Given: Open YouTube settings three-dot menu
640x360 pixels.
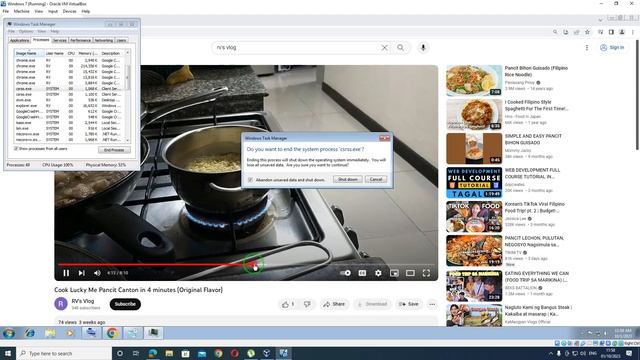Looking at the screenshot, I should tap(587, 48).
